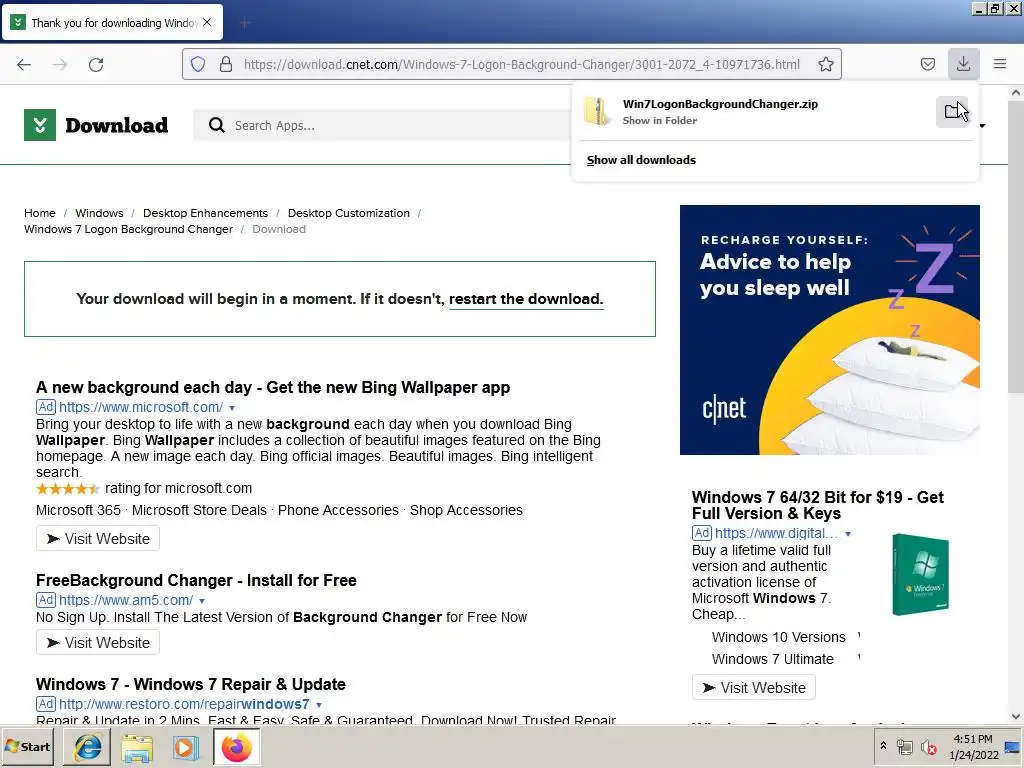Viewport: 1024px width, 768px height.
Task: Click the CNET Download logo
Action: pyautogui.click(x=96, y=125)
